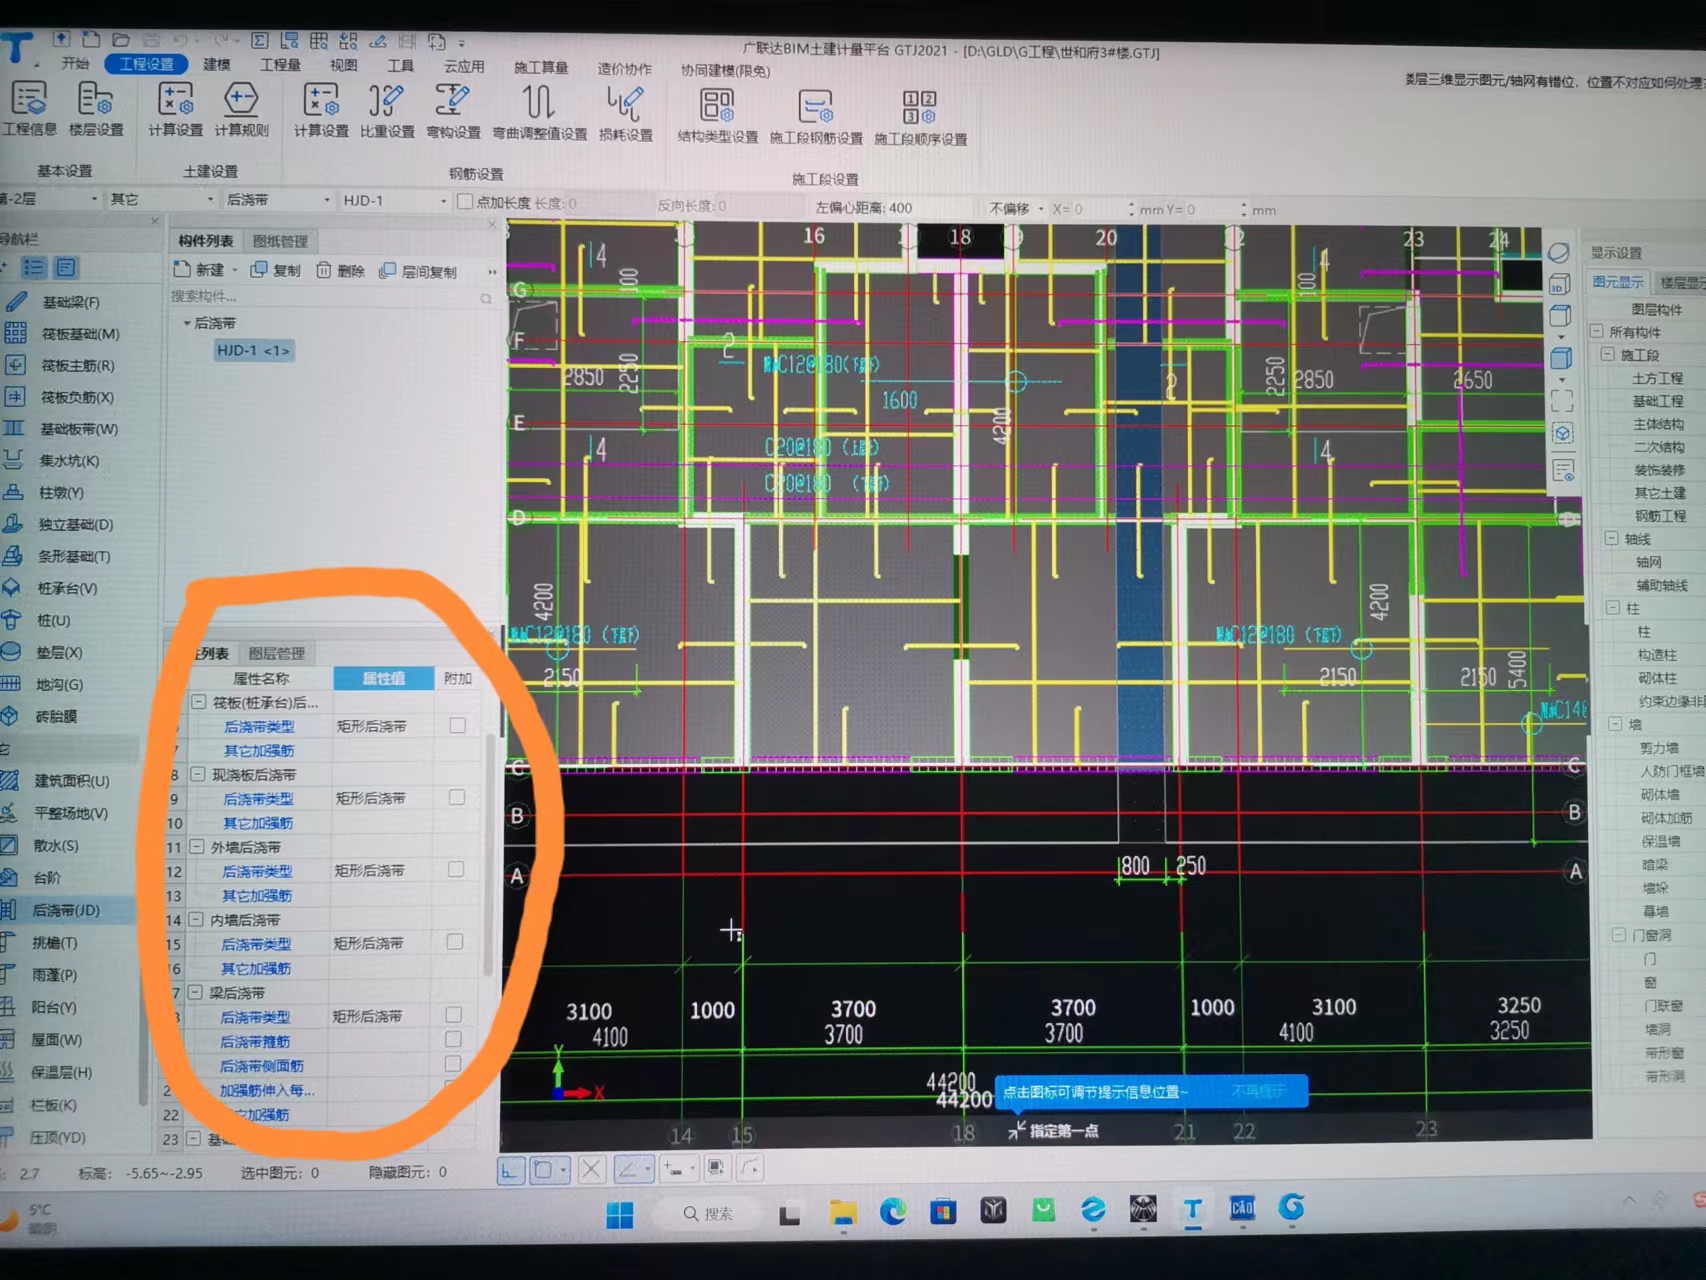Open 比重设置 rebar weight settings
Screen dimensions: 1706x1280
pyautogui.click(x=387, y=110)
